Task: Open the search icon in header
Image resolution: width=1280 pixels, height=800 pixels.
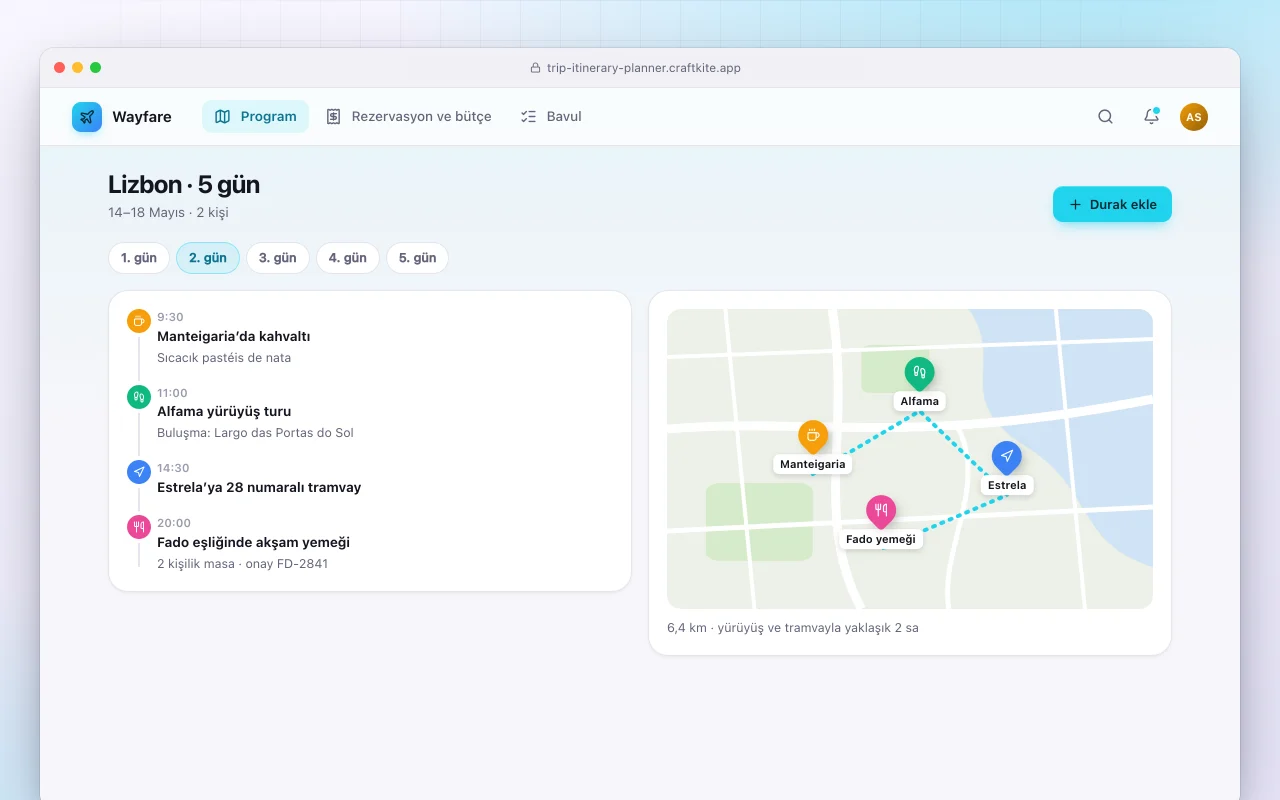Action: 1105,116
